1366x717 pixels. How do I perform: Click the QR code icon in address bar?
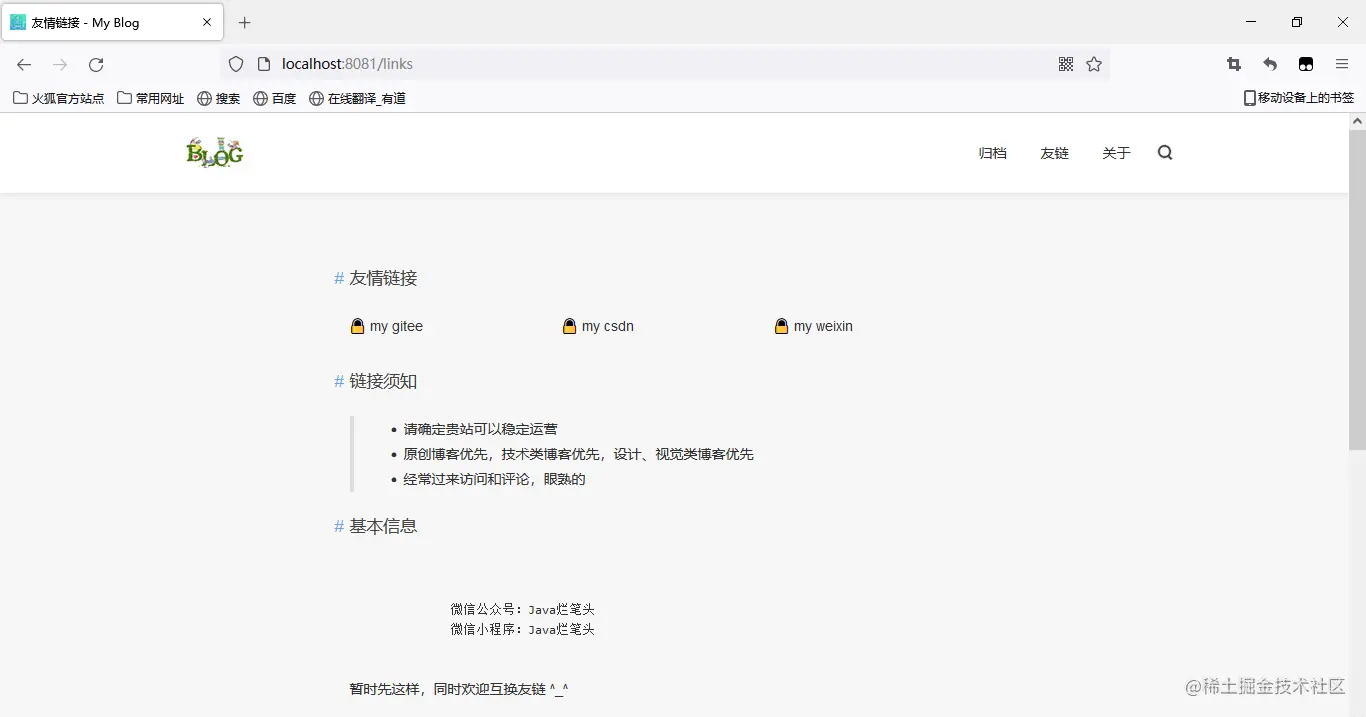point(1066,63)
